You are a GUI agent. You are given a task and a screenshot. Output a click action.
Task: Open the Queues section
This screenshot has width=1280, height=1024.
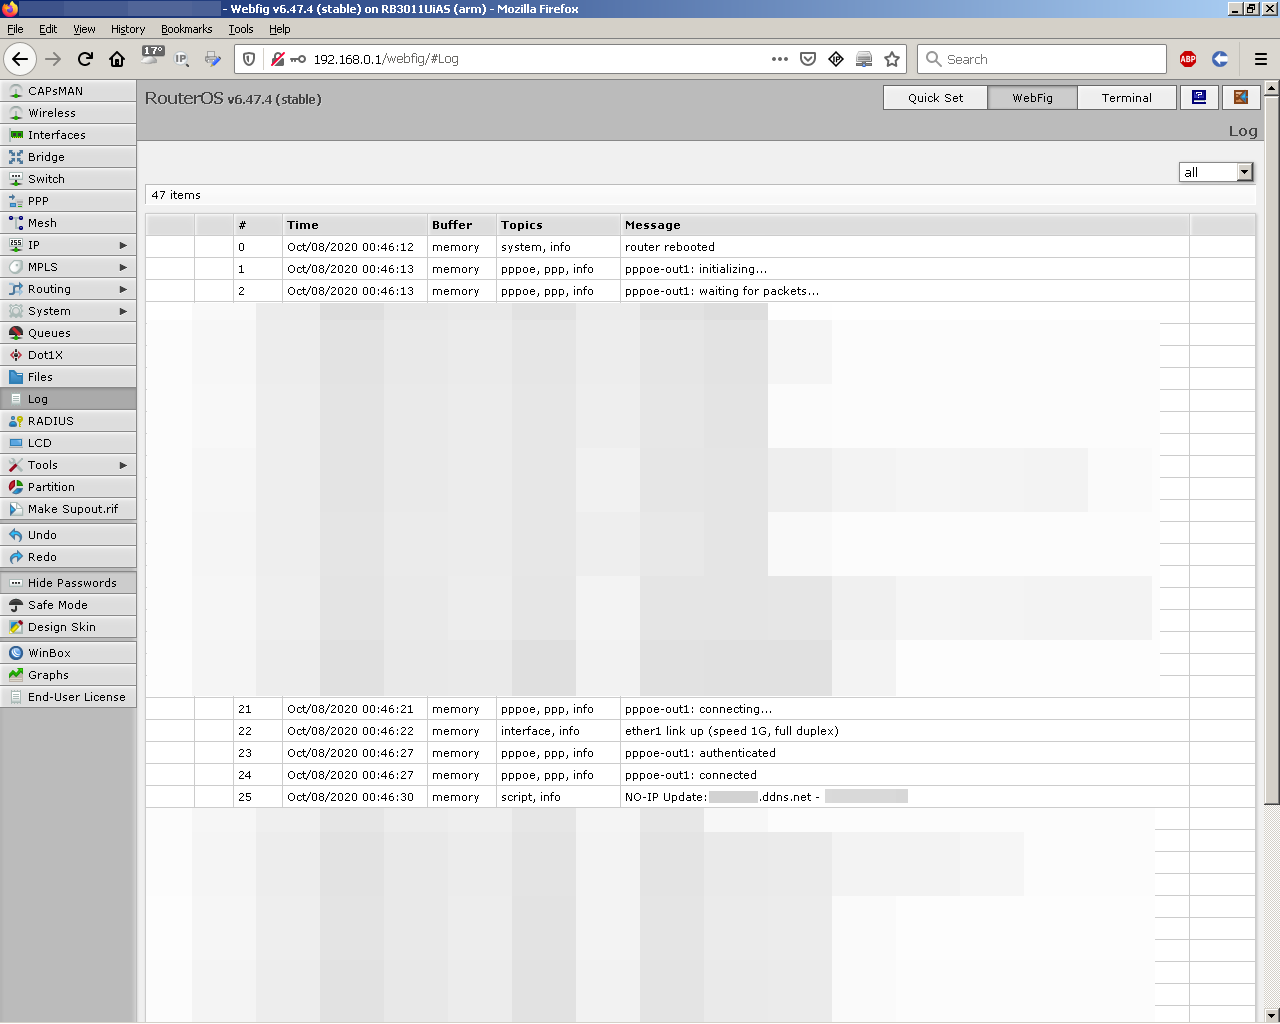68,333
